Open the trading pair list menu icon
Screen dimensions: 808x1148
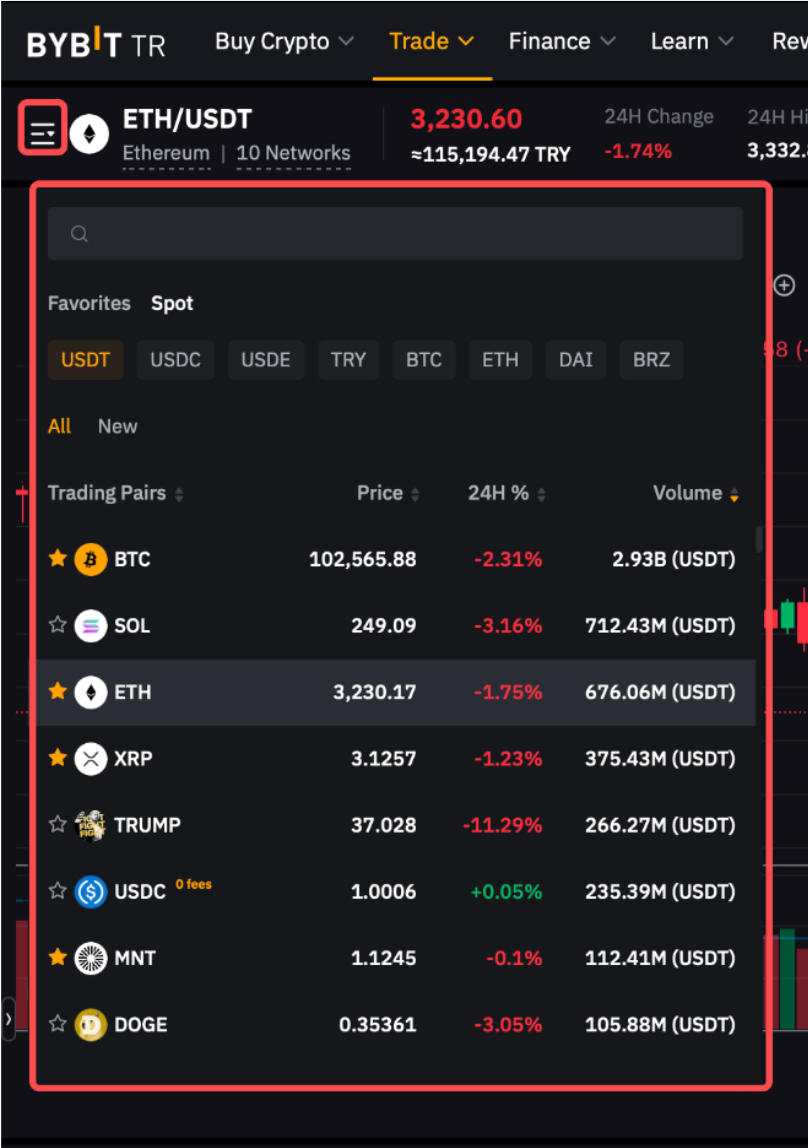(42, 130)
